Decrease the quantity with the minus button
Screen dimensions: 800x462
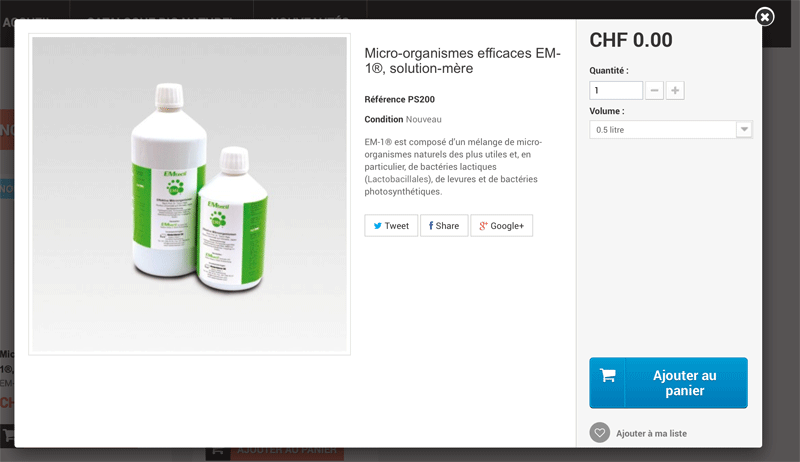pyautogui.click(x=654, y=90)
